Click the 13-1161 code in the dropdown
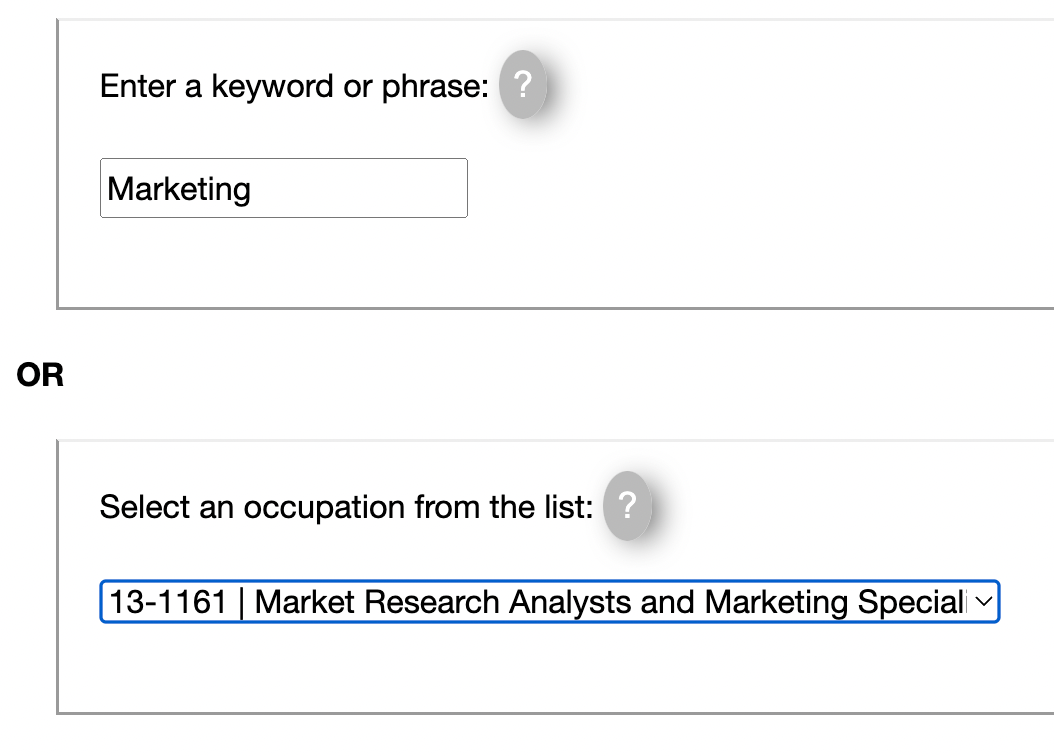This screenshot has width=1054, height=756. tap(168, 602)
